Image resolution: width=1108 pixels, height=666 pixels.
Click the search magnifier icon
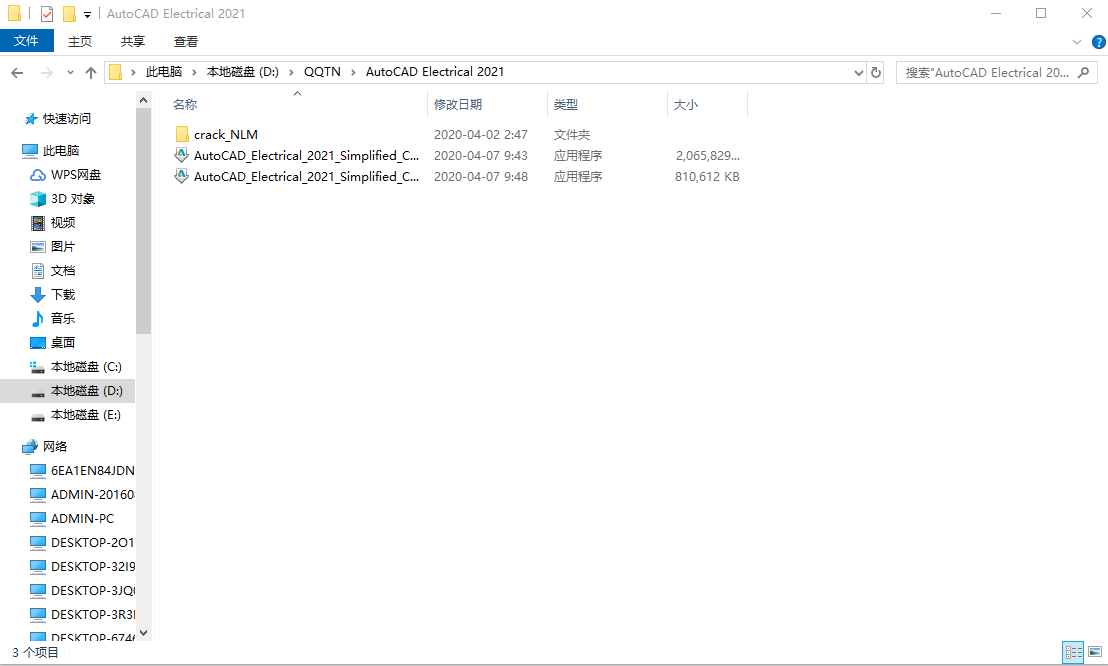point(1083,72)
